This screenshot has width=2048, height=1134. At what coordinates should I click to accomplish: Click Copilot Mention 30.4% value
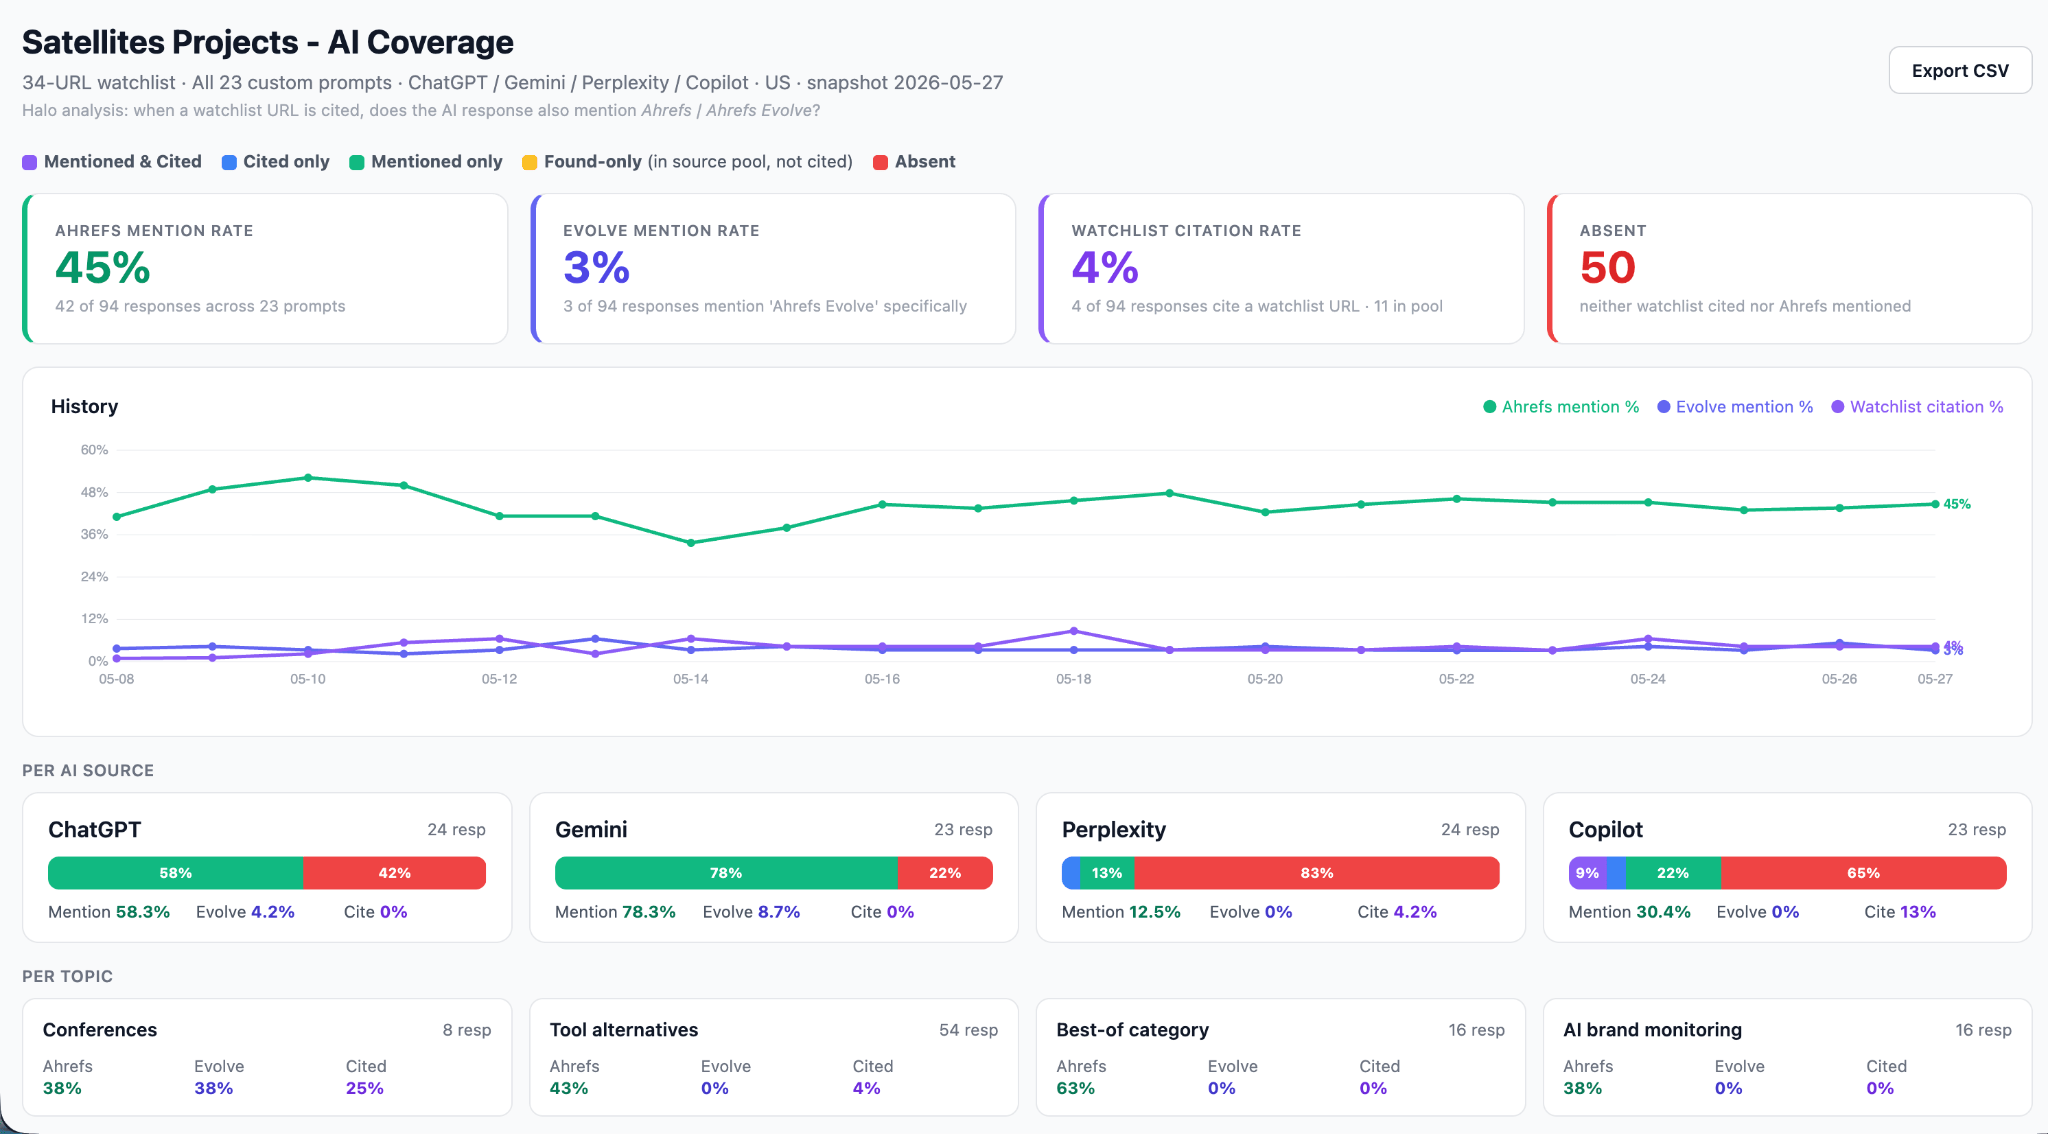[1664, 912]
